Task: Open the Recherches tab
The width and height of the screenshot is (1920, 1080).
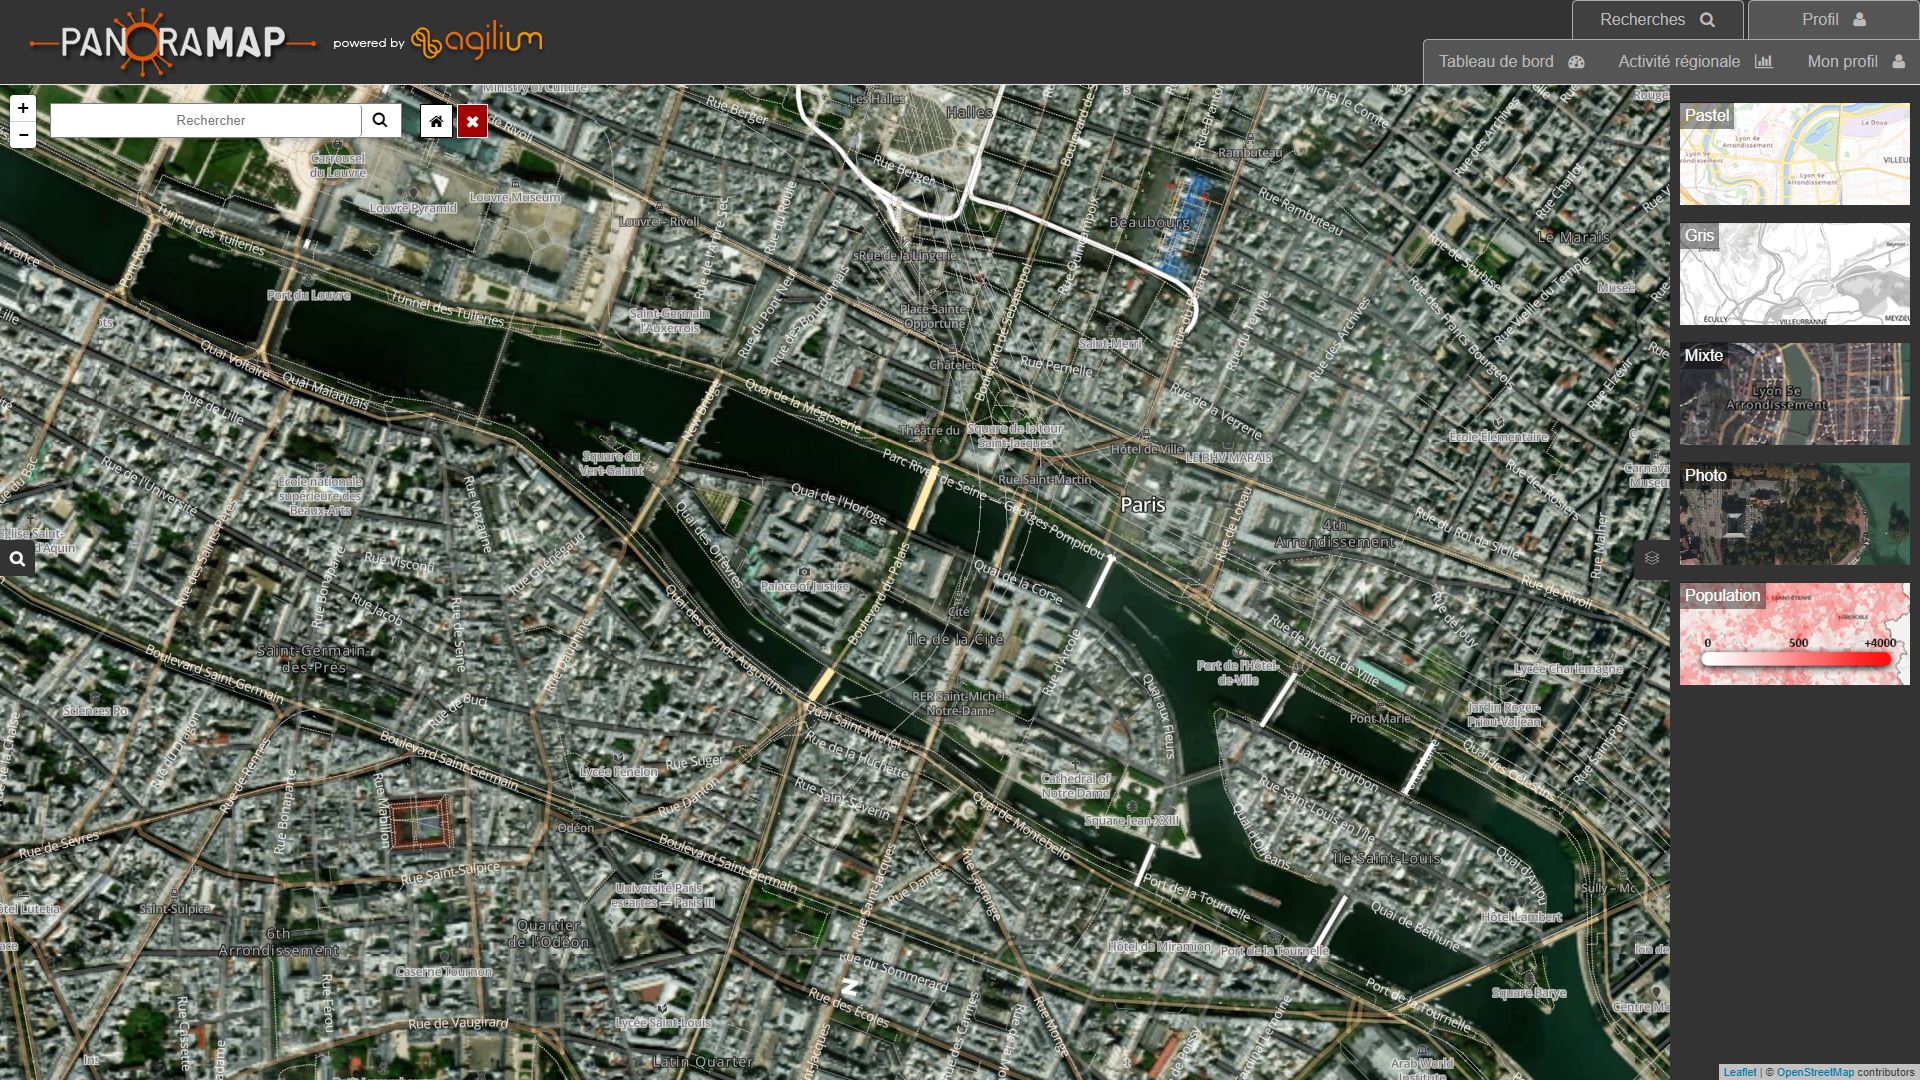Action: click(1657, 20)
